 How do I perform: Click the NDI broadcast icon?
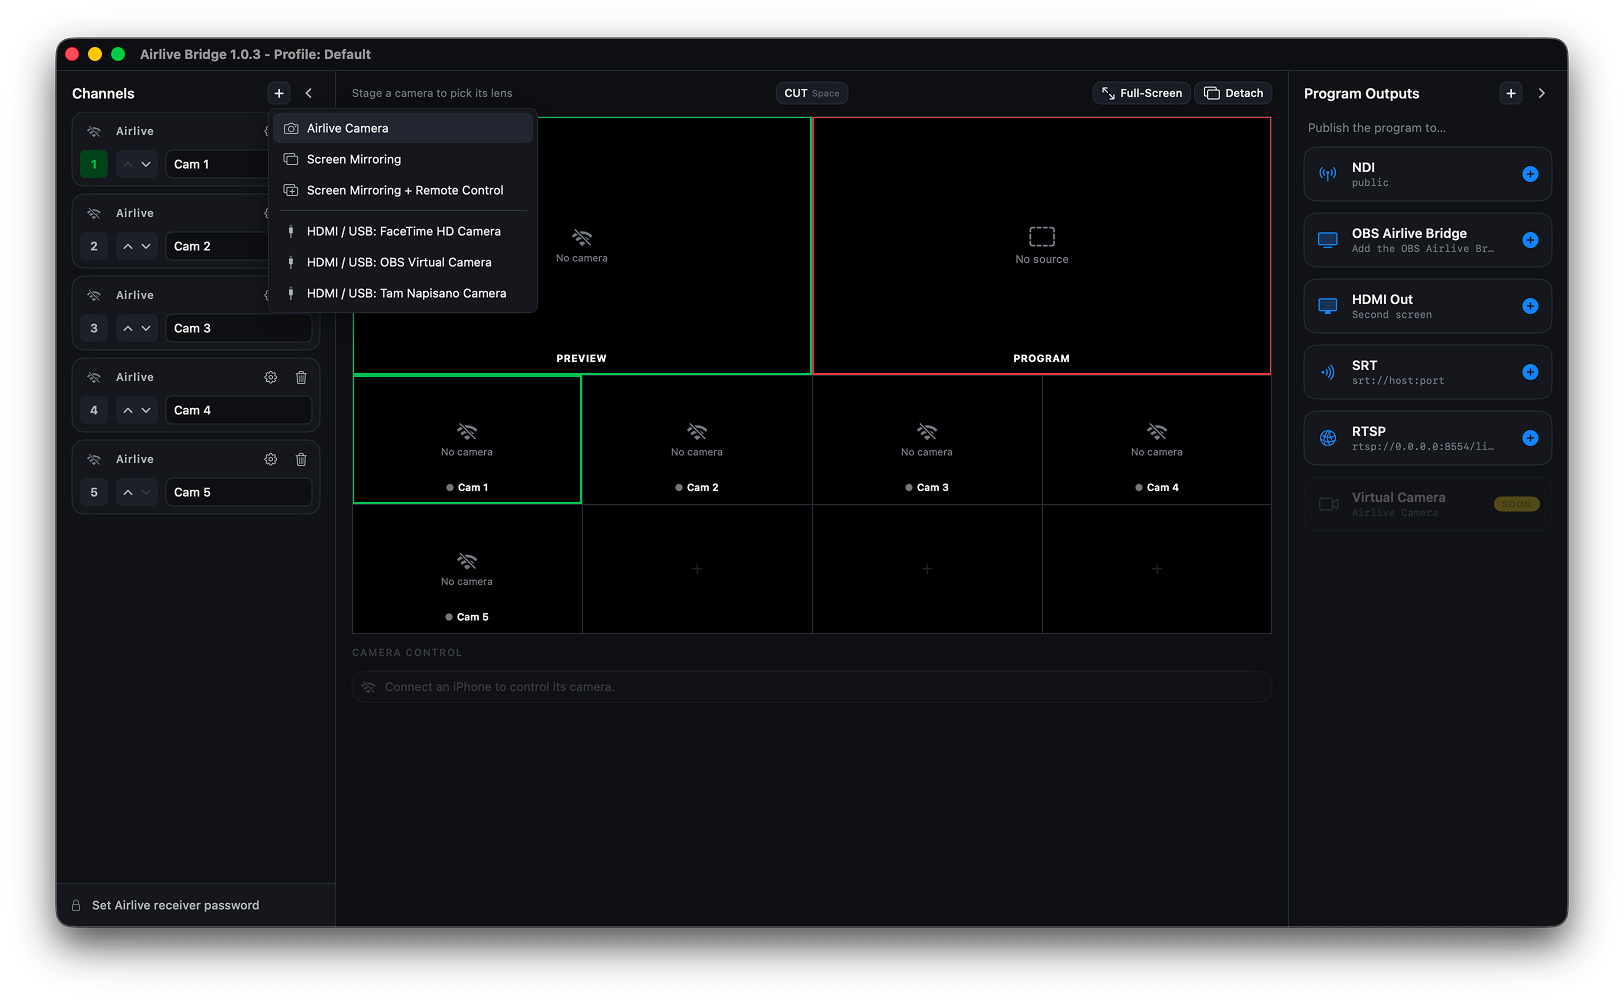point(1328,174)
